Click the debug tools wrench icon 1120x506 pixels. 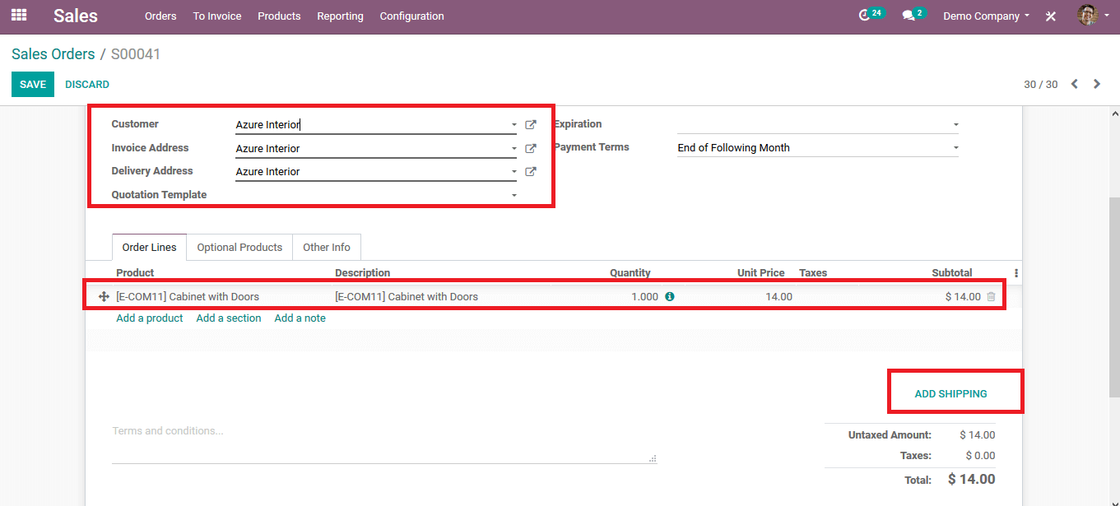1050,16
